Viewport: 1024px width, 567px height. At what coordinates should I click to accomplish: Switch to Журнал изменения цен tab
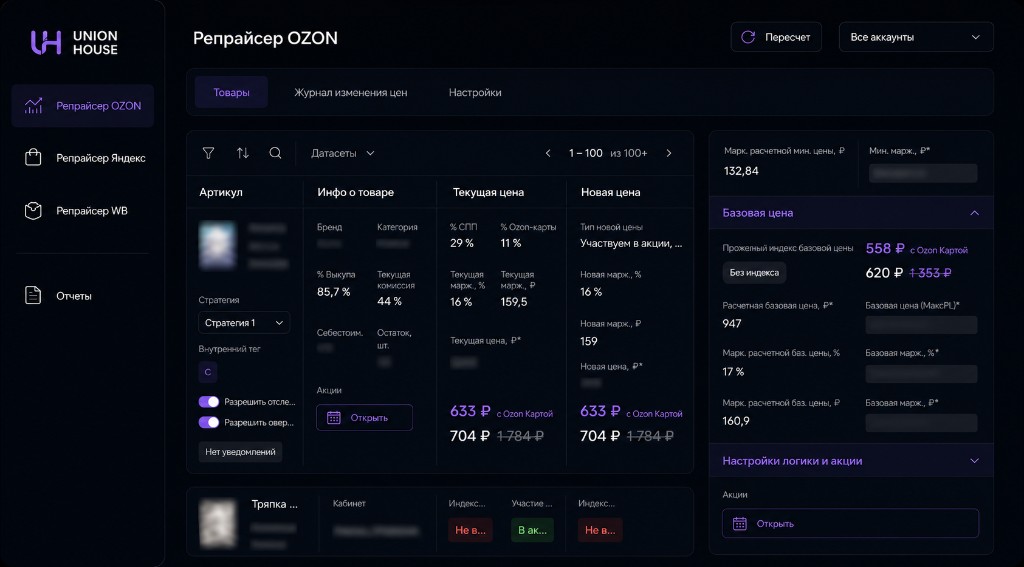(351, 92)
